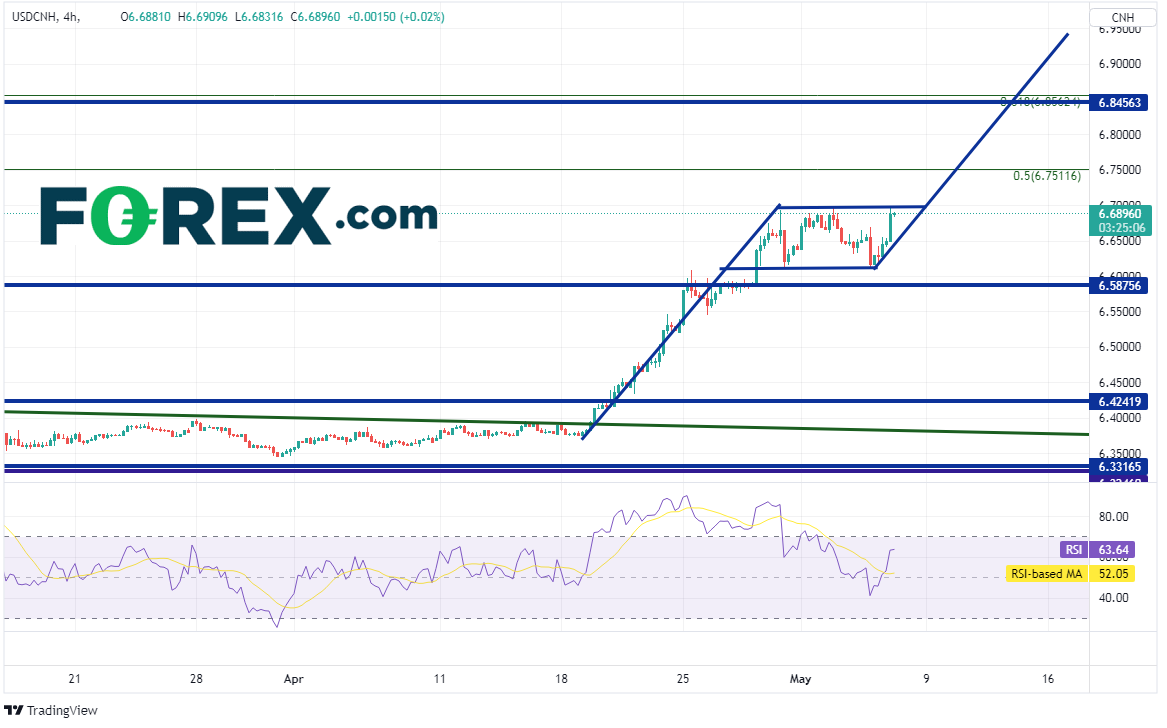Open the CNH currency selector
Image resolution: width=1167 pixels, height=728 pixels.
tap(1125, 17)
